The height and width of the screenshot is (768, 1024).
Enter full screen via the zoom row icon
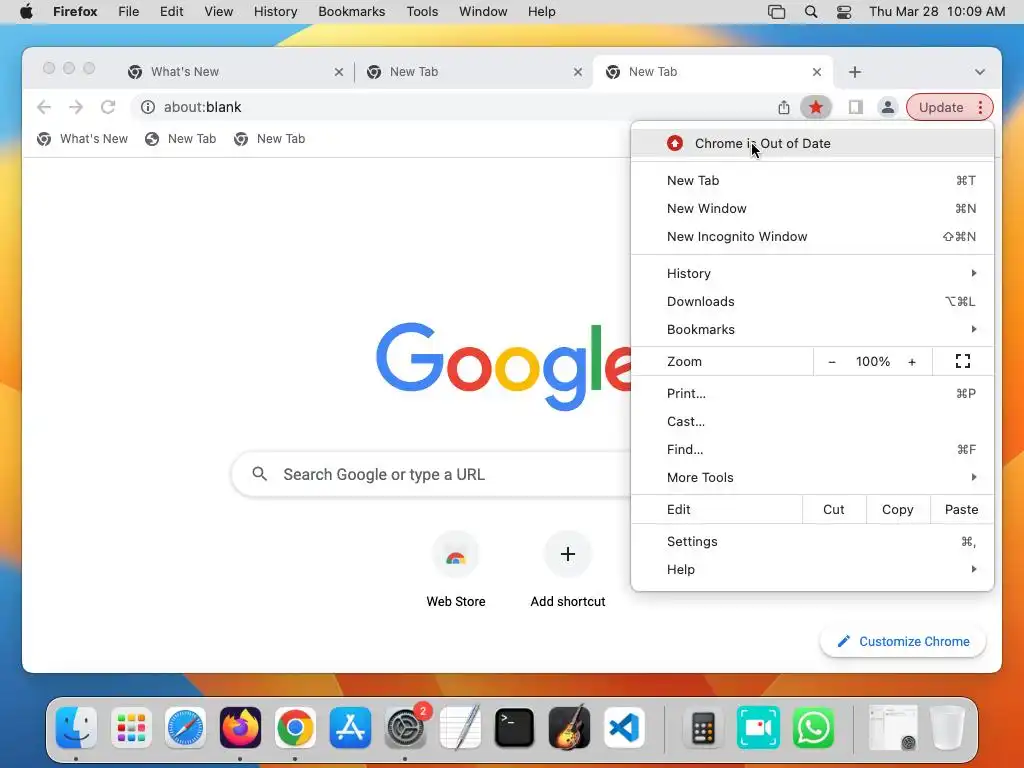pyautogui.click(x=963, y=361)
